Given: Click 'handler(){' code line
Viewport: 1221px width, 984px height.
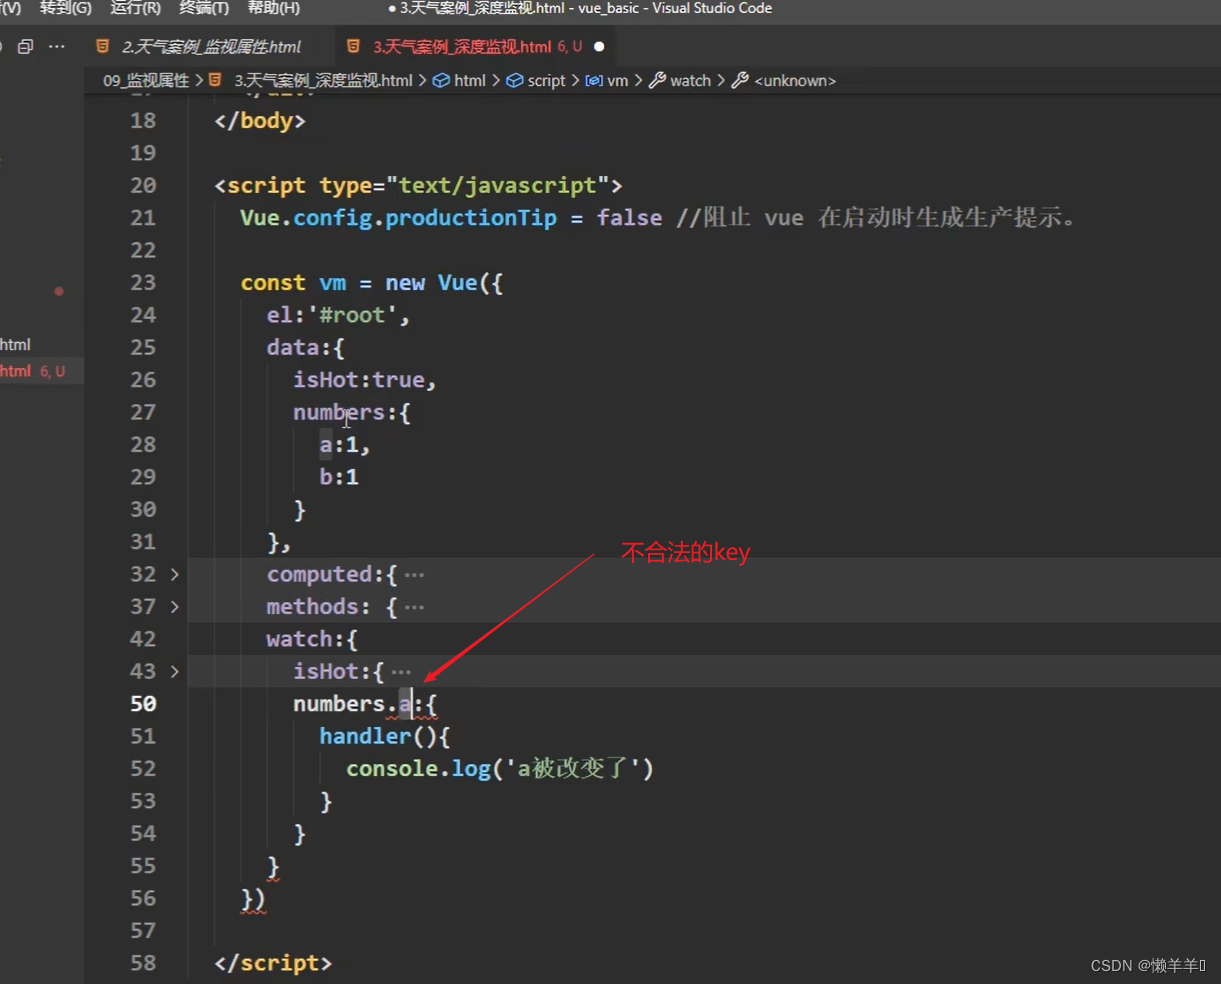Looking at the screenshot, I should (385, 736).
